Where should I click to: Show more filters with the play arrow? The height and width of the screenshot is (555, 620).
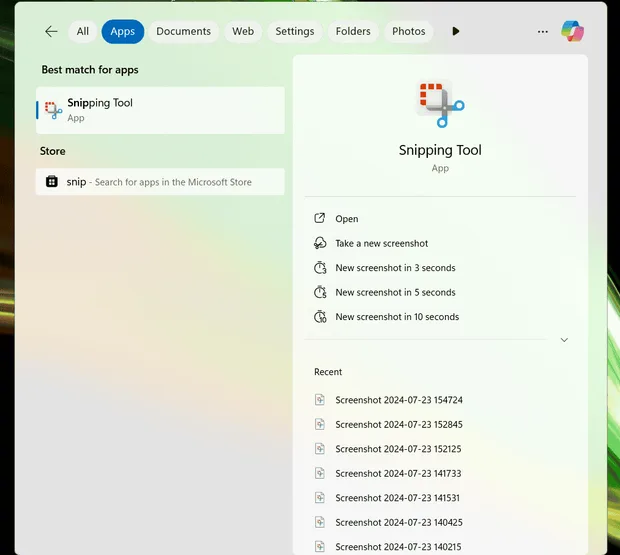click(x=456, y=31)
